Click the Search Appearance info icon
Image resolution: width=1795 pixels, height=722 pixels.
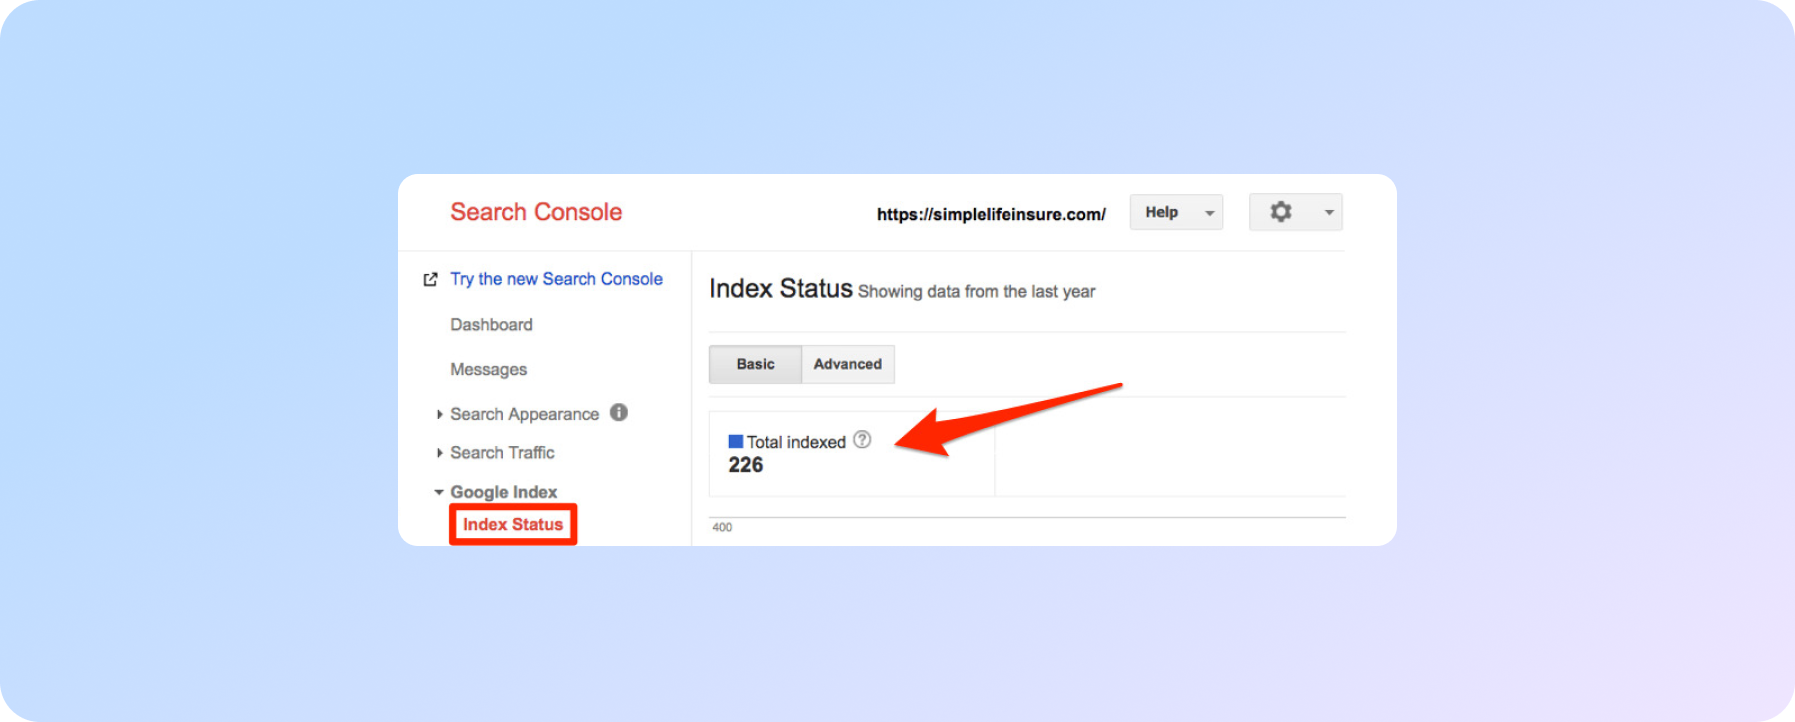pos(619,412)
